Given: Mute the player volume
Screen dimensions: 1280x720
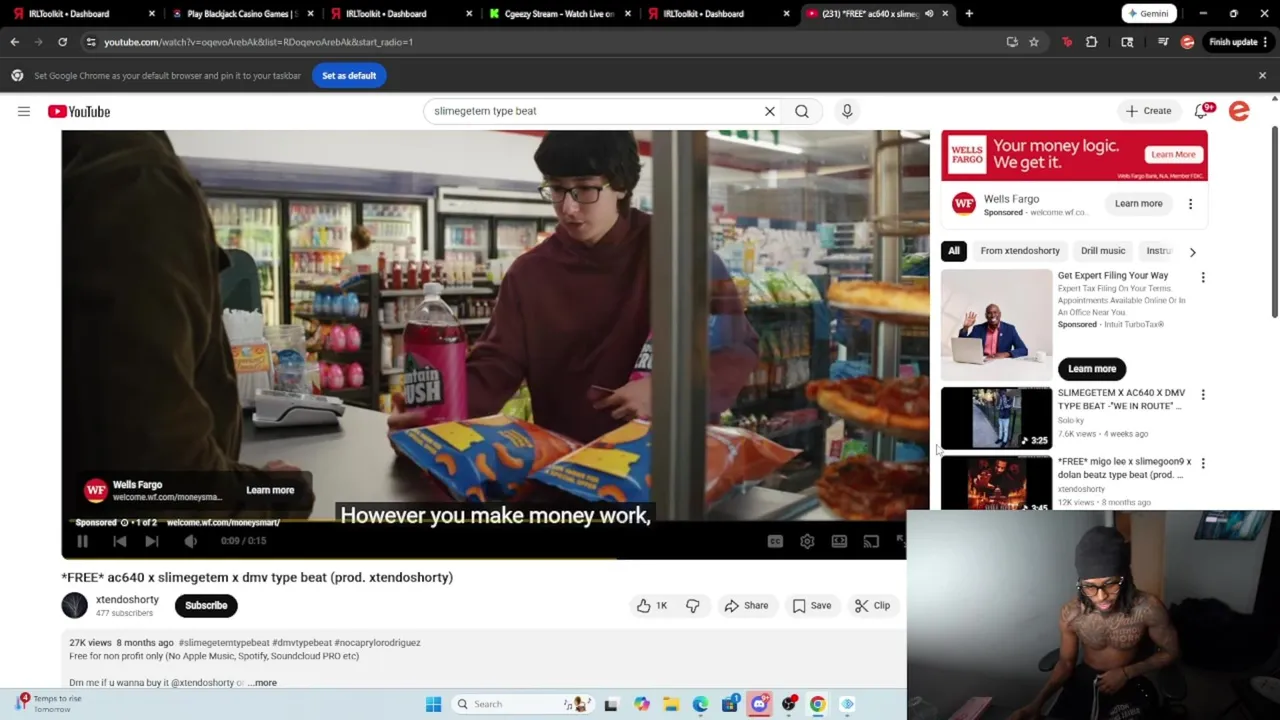Looking at the screenshot, I should tap(190, 541).
